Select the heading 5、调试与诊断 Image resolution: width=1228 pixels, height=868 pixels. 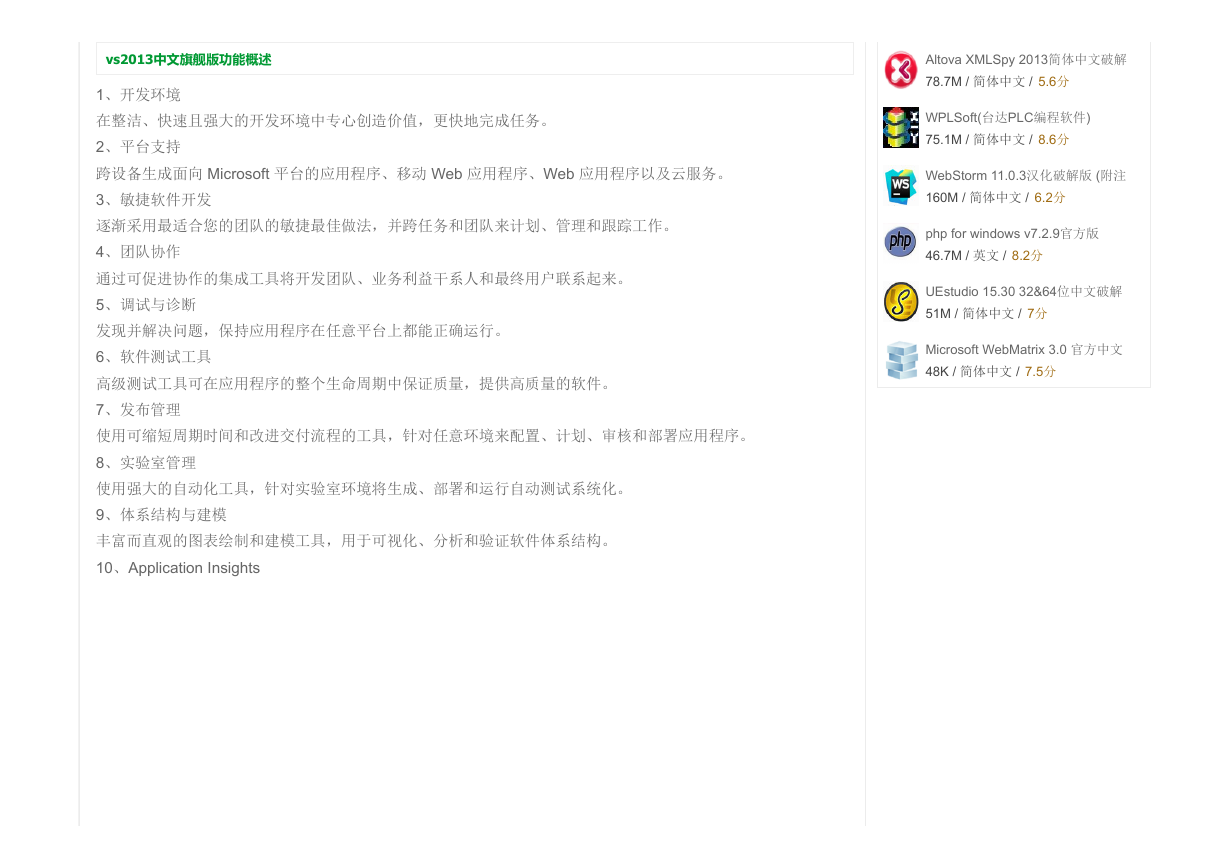click(146, 305)
